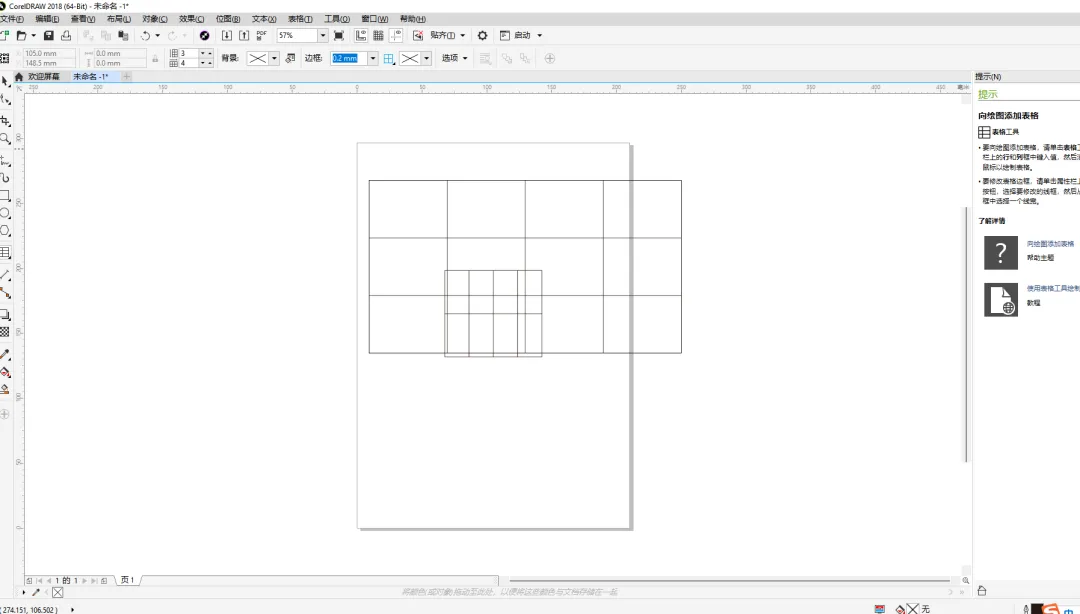Screen dimensions: 1080x614
Task: Select the Connector tool
Action: 5,293
